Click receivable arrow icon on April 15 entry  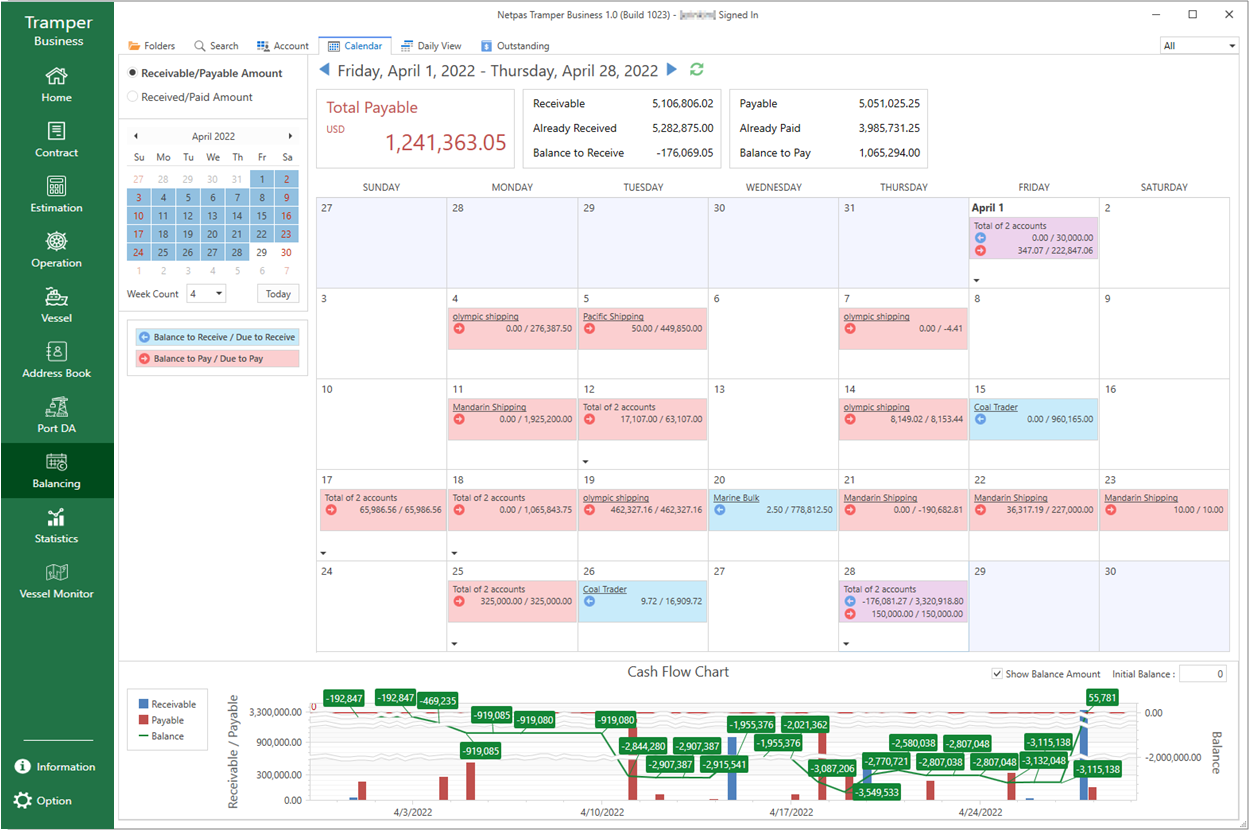[x=980, y=419]
